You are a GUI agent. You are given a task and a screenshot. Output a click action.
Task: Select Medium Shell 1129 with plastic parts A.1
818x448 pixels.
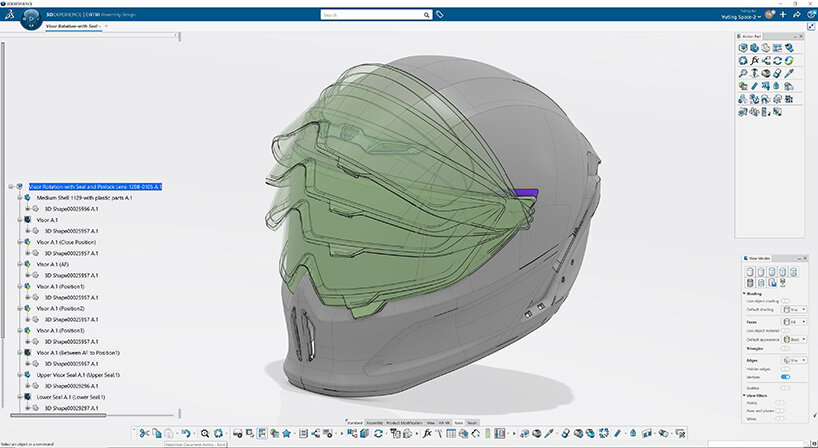84,197
